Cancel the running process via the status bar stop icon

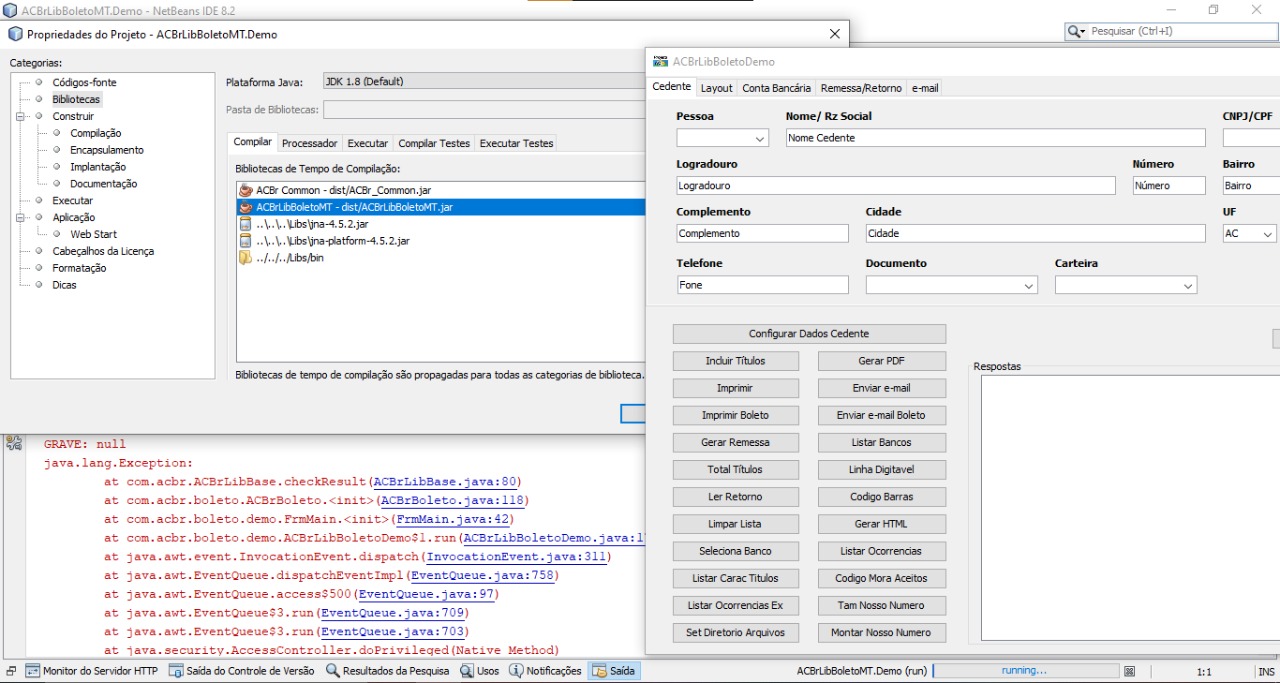click(x=1129, y=671)
